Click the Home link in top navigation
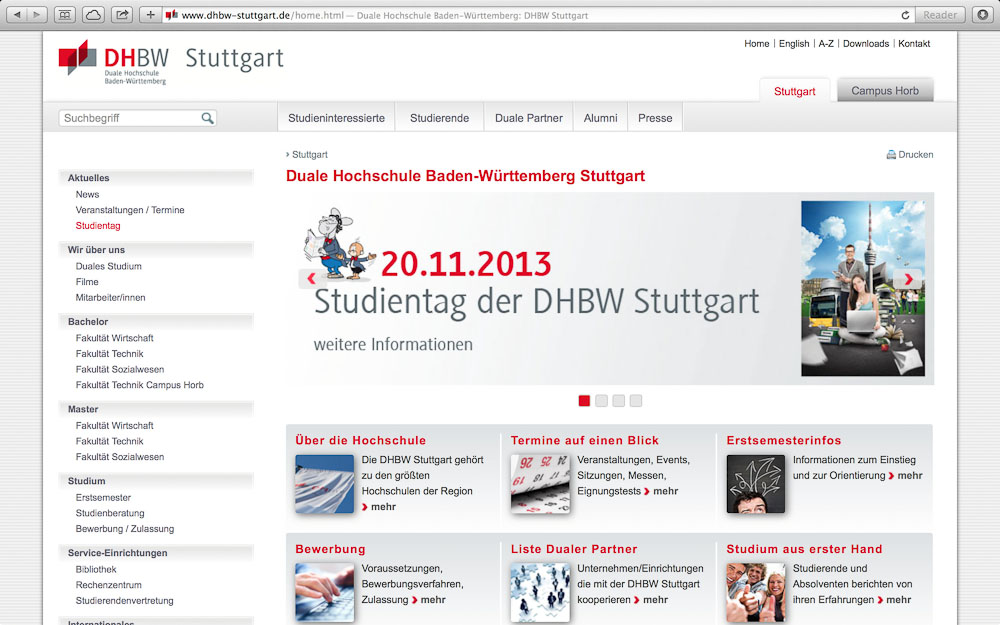Screen dimensions: 1000x625 [756, 43]
